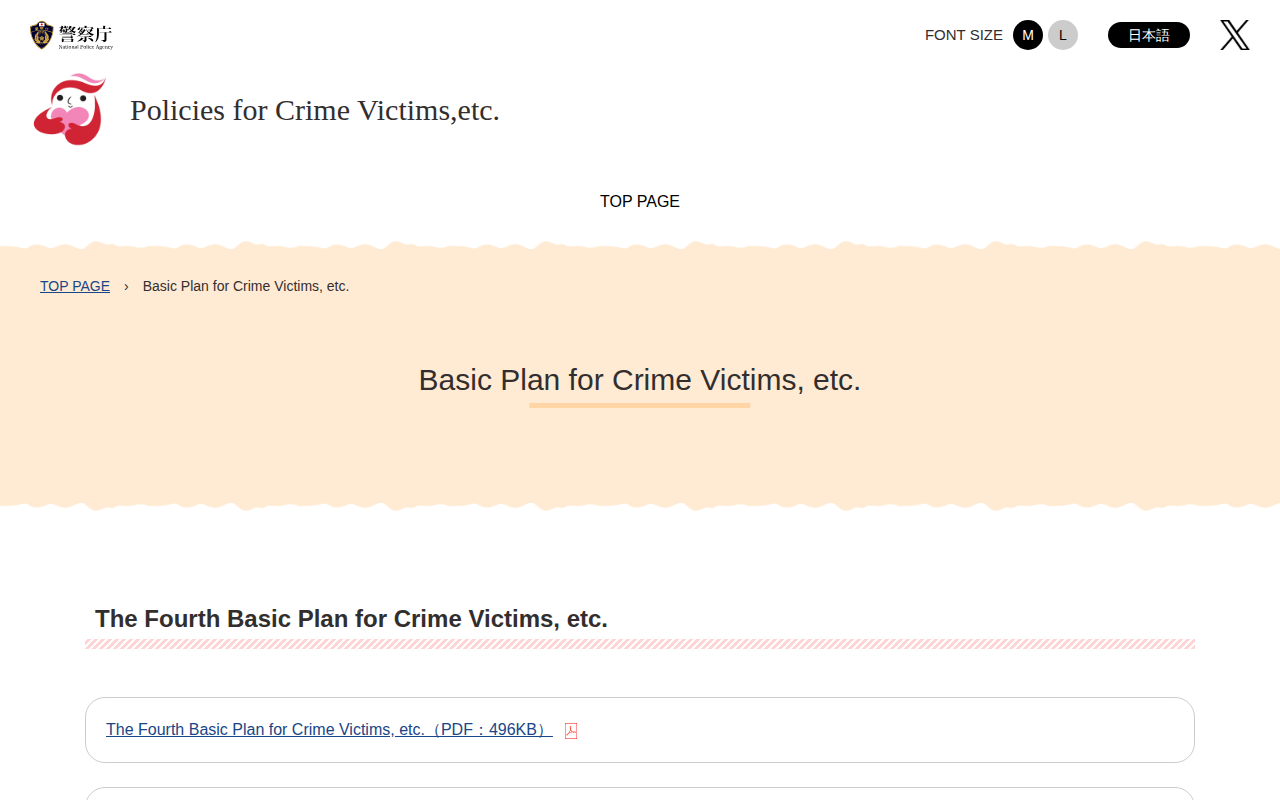Set font size to M

(1027, 35)
